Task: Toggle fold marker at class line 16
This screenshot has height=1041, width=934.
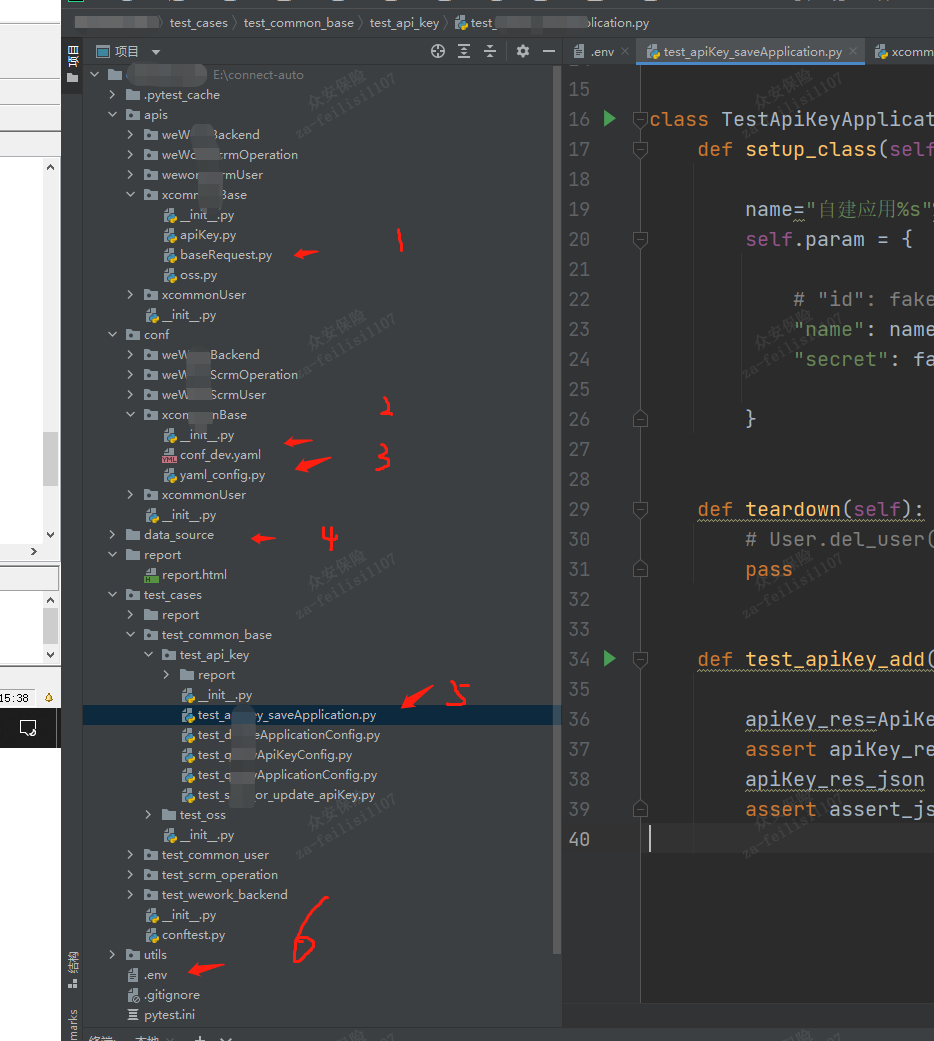Action: point(641,120)
